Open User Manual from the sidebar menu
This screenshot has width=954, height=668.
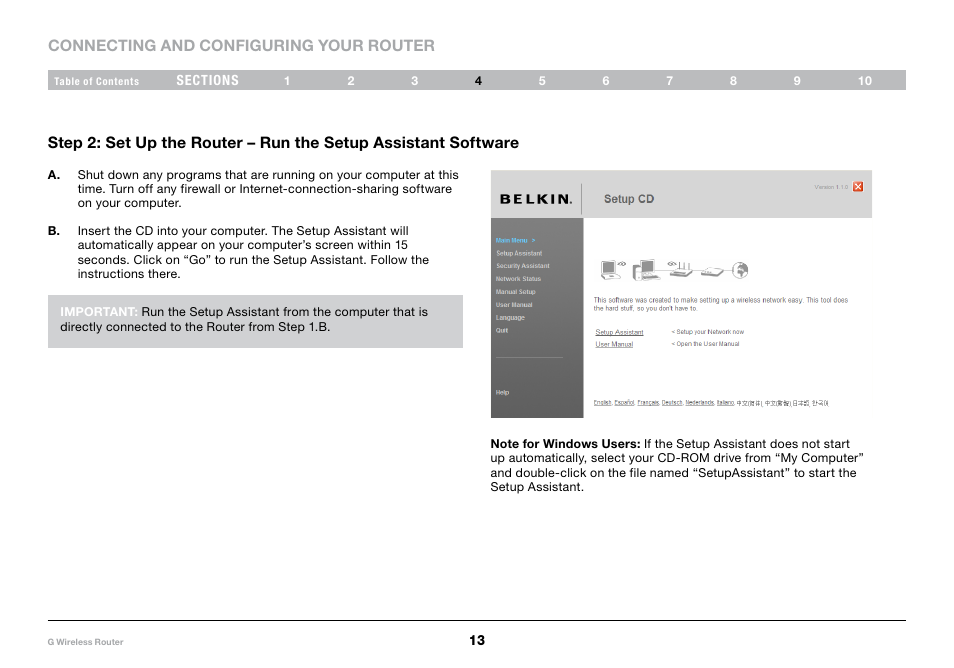pyautogui.click(x=514, y=305)
